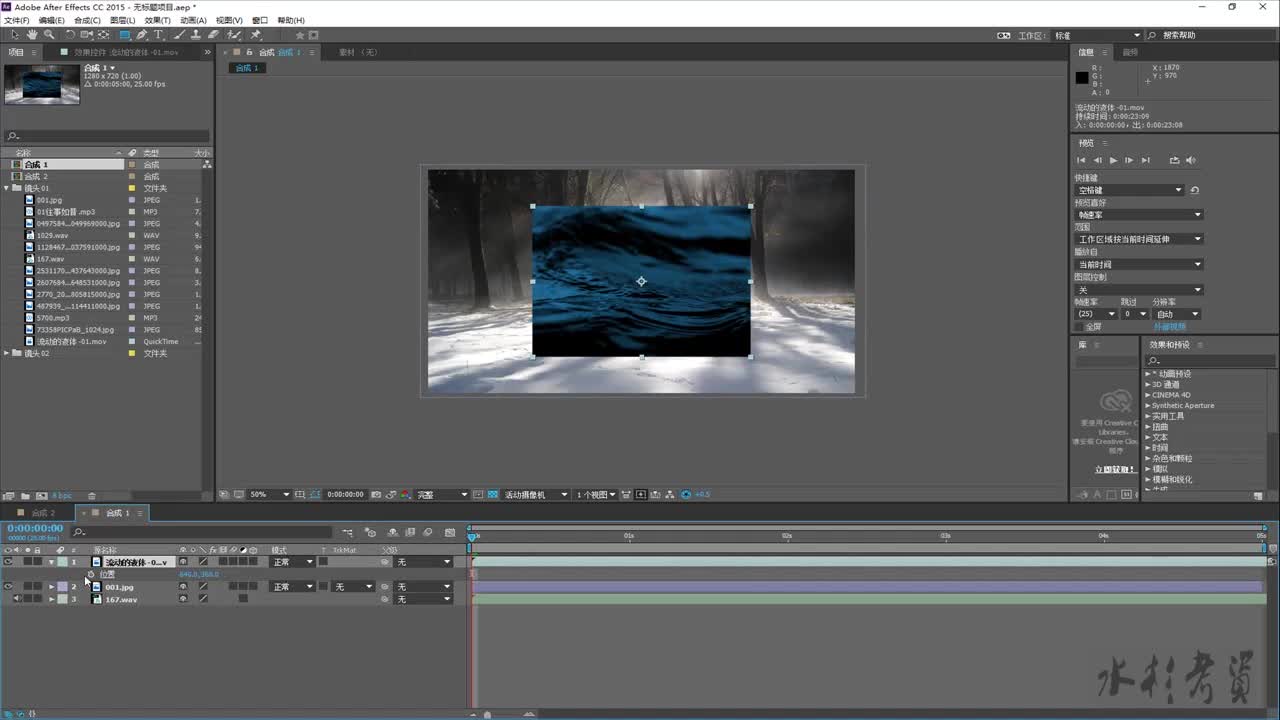Click position stopwatch for liquid layer

[90, 574]
